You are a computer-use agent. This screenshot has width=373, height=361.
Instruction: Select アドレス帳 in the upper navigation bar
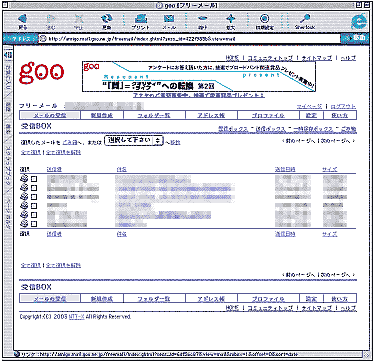(x=211, y=115)
